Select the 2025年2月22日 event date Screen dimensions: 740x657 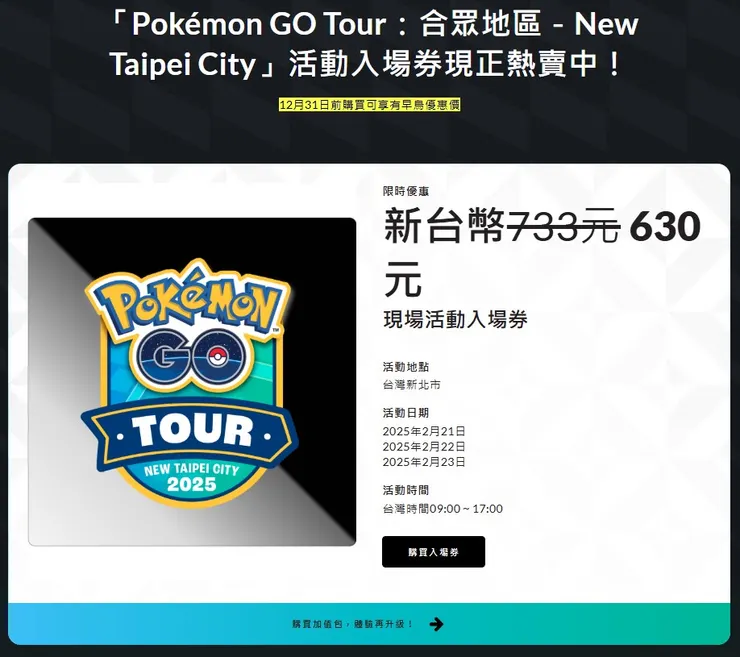(424, 446)
